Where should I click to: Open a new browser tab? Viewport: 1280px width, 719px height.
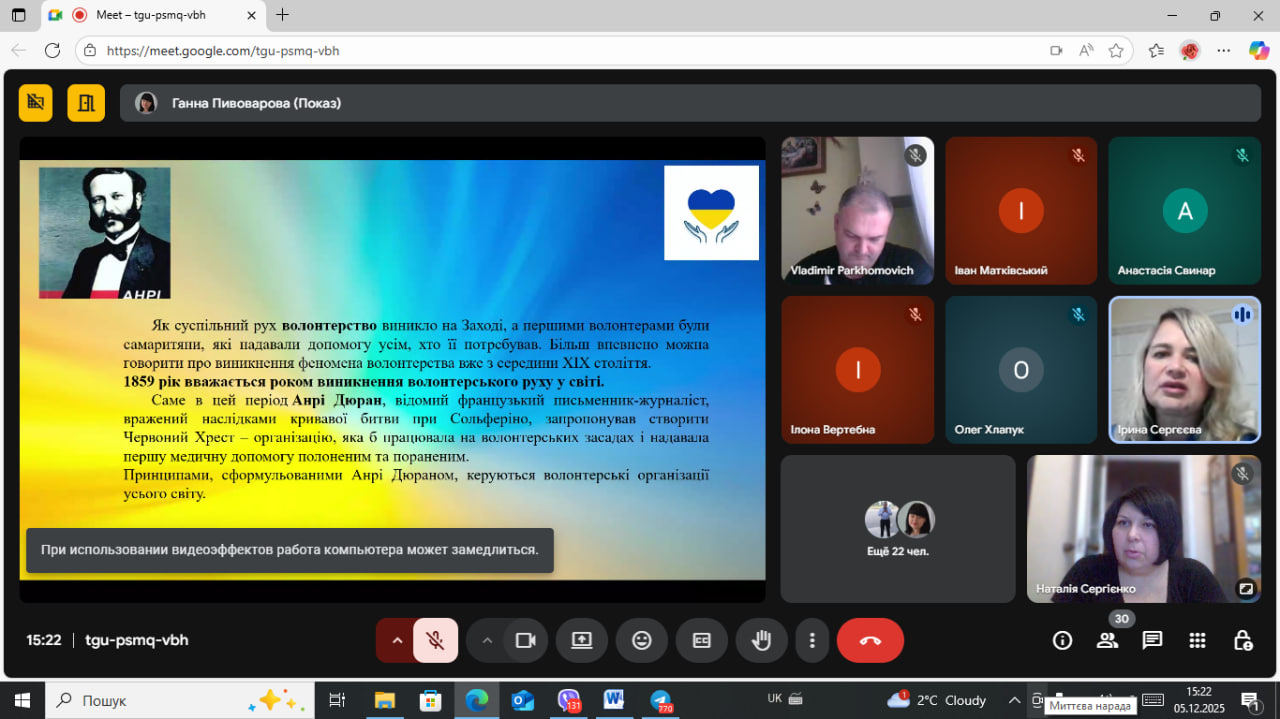point(283,15)
